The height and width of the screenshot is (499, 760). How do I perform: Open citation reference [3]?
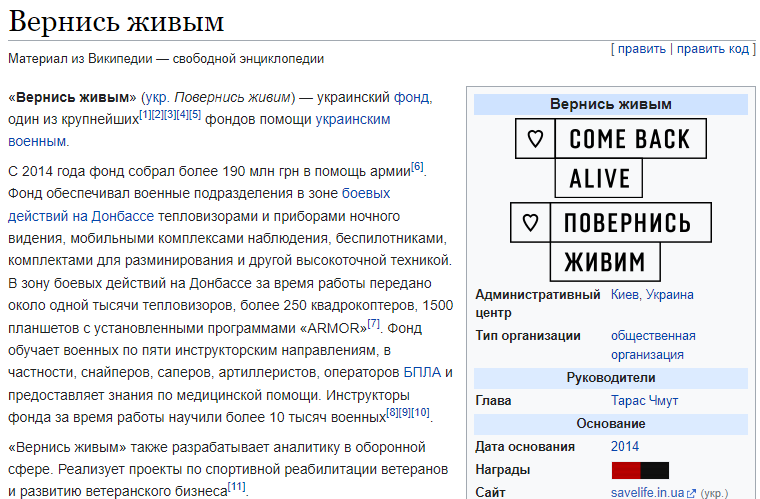[x=170, y=114]
